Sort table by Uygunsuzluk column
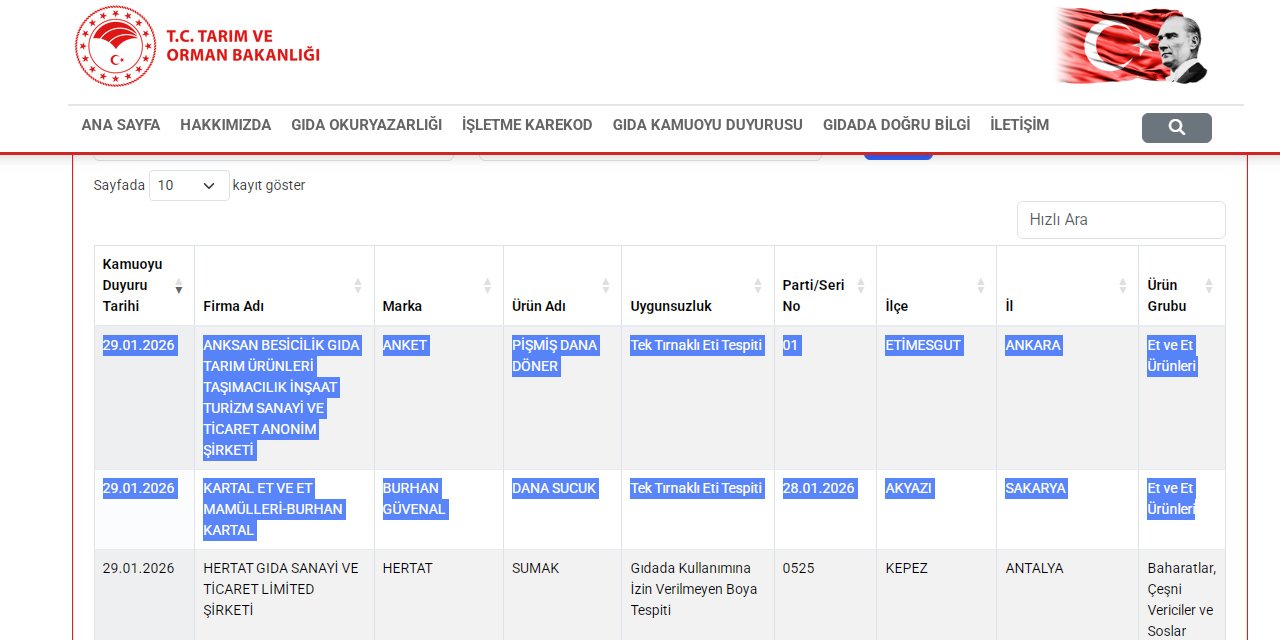Image resolution: width=1280 pixels, height=640 pixels. coord(758,286)
